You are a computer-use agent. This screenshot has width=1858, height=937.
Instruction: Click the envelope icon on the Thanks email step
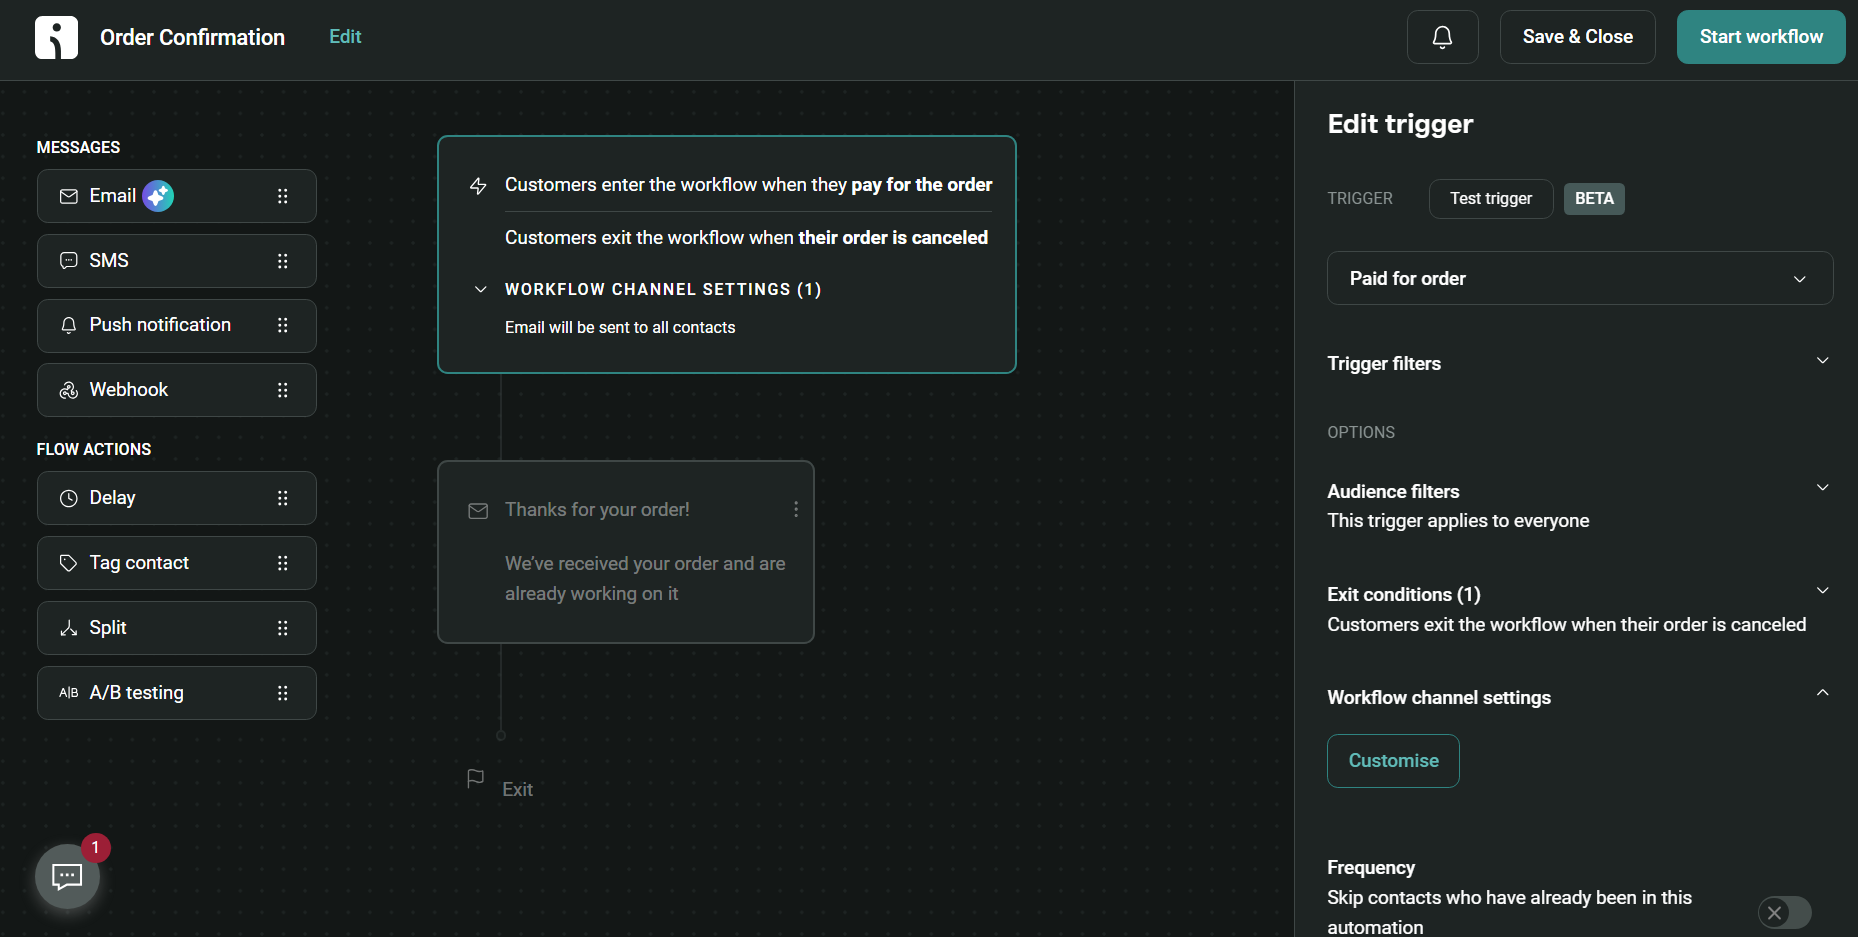[478, 511]
